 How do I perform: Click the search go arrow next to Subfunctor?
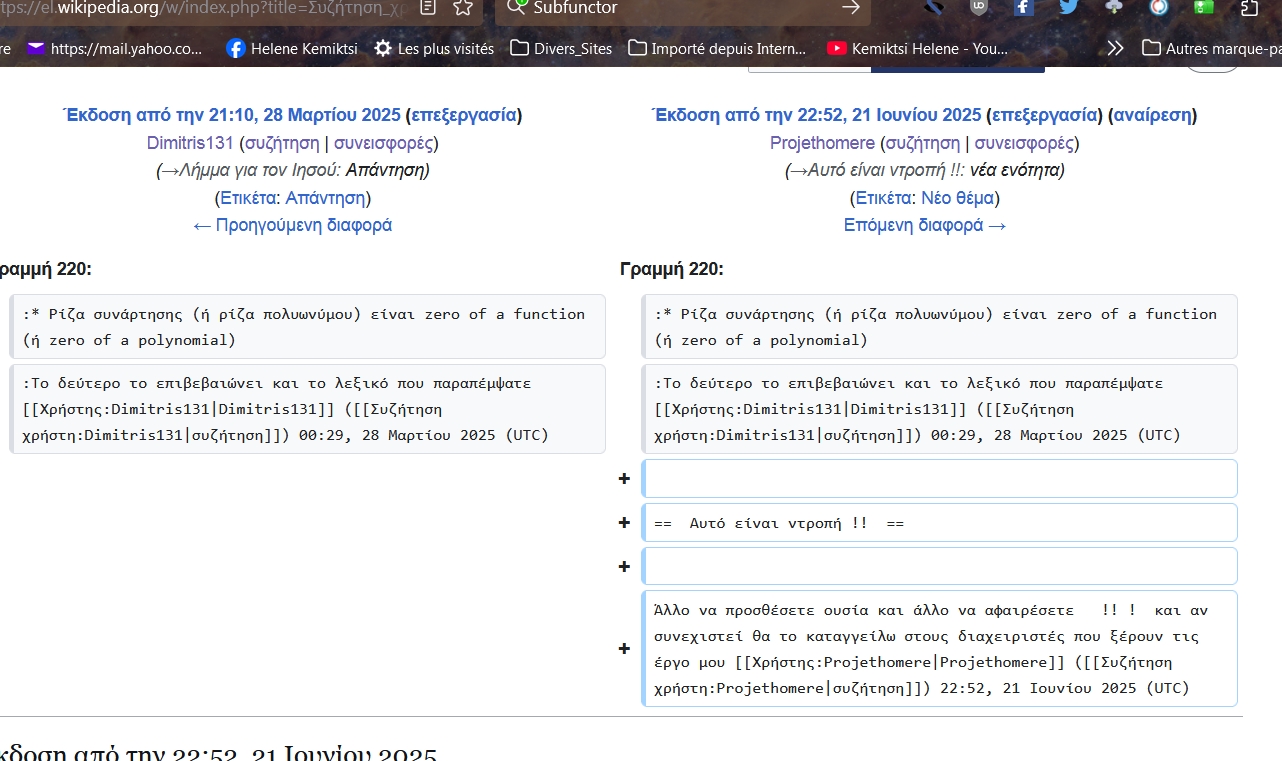tap(850, 8)
